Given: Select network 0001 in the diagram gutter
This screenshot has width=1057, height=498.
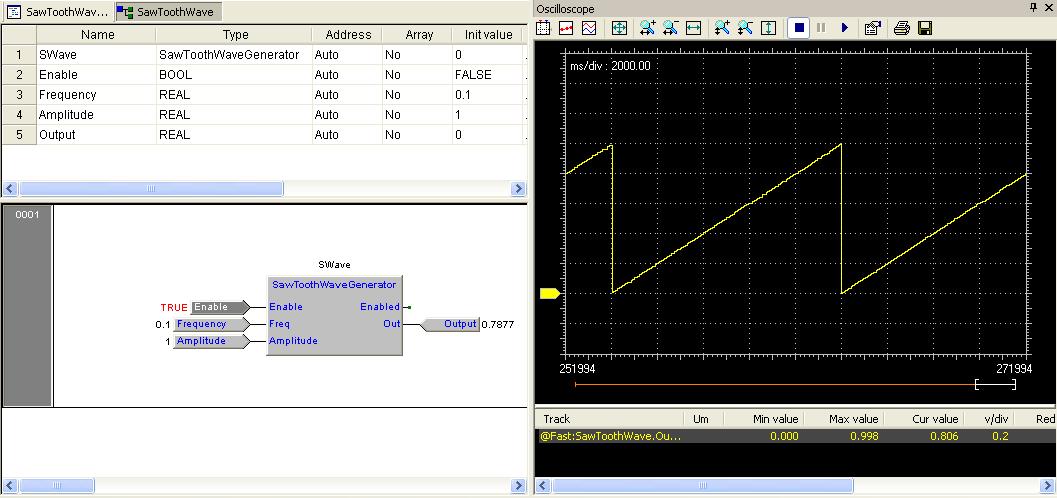Looking at the screenshot, I should coord(27,305).
